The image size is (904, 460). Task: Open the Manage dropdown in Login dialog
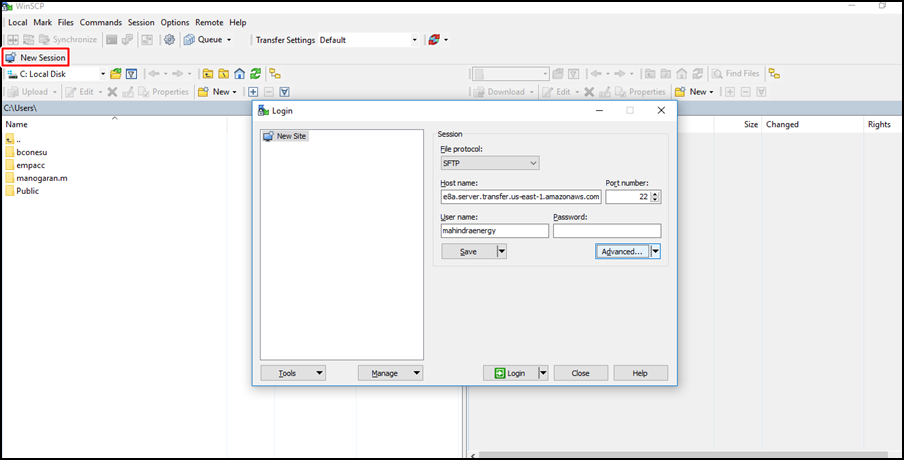click(390, 373)
